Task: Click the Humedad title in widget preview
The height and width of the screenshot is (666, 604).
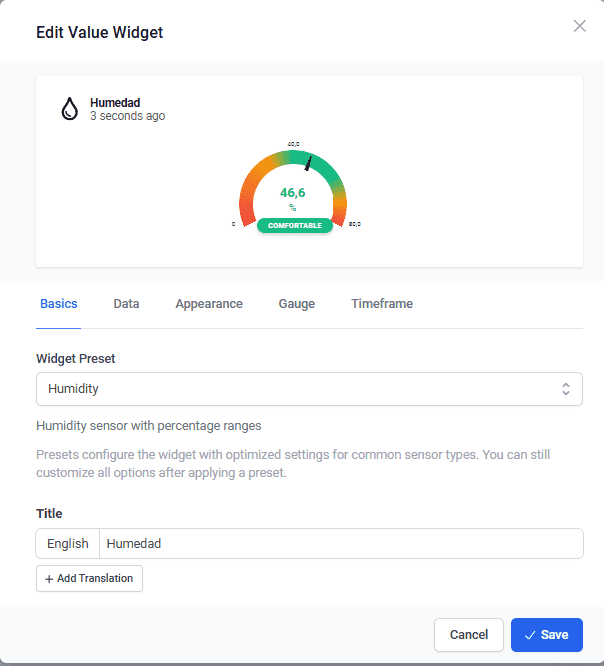Action: [x=116, y=102]
